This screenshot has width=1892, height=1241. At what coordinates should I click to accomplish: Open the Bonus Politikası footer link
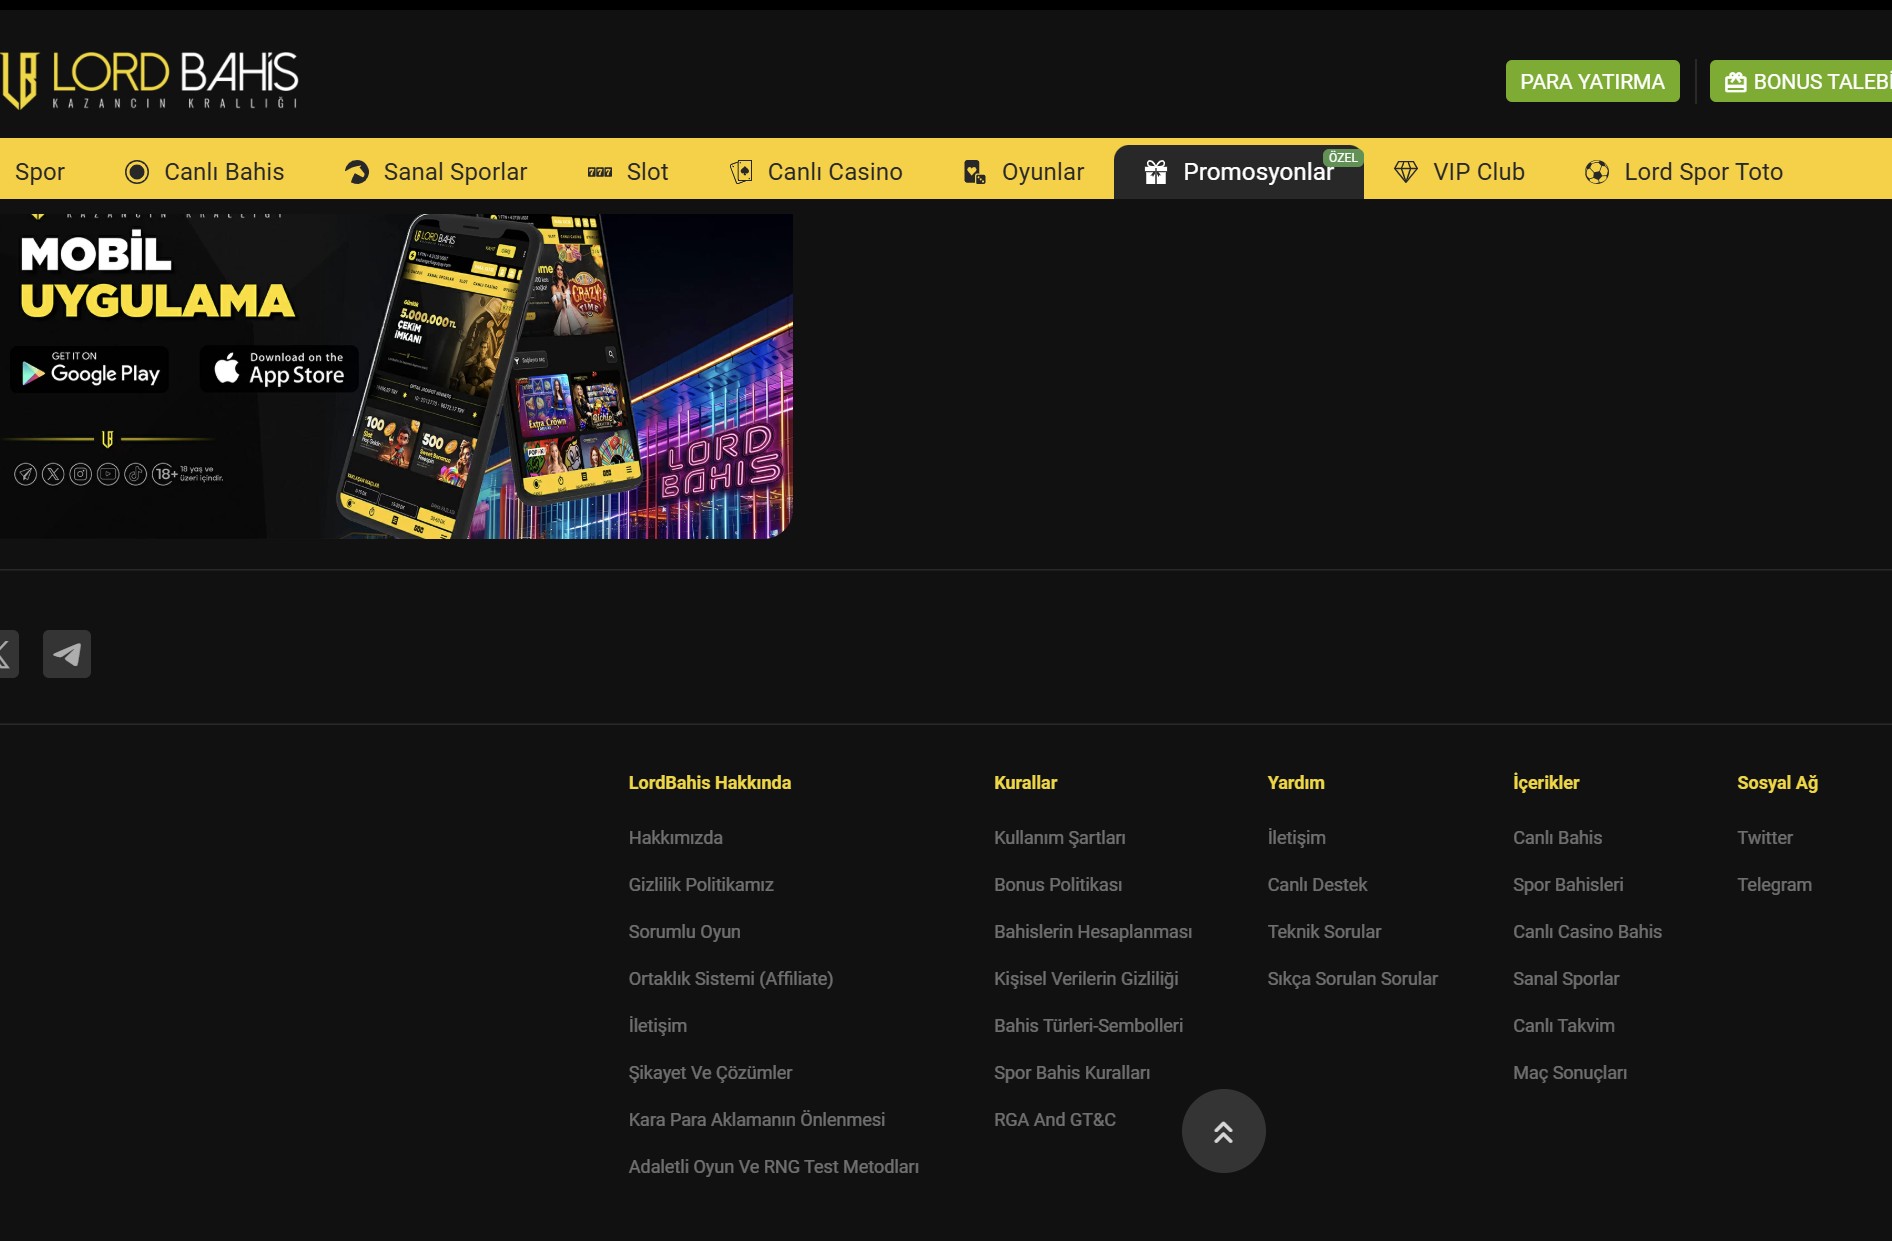click(1057, 885)
